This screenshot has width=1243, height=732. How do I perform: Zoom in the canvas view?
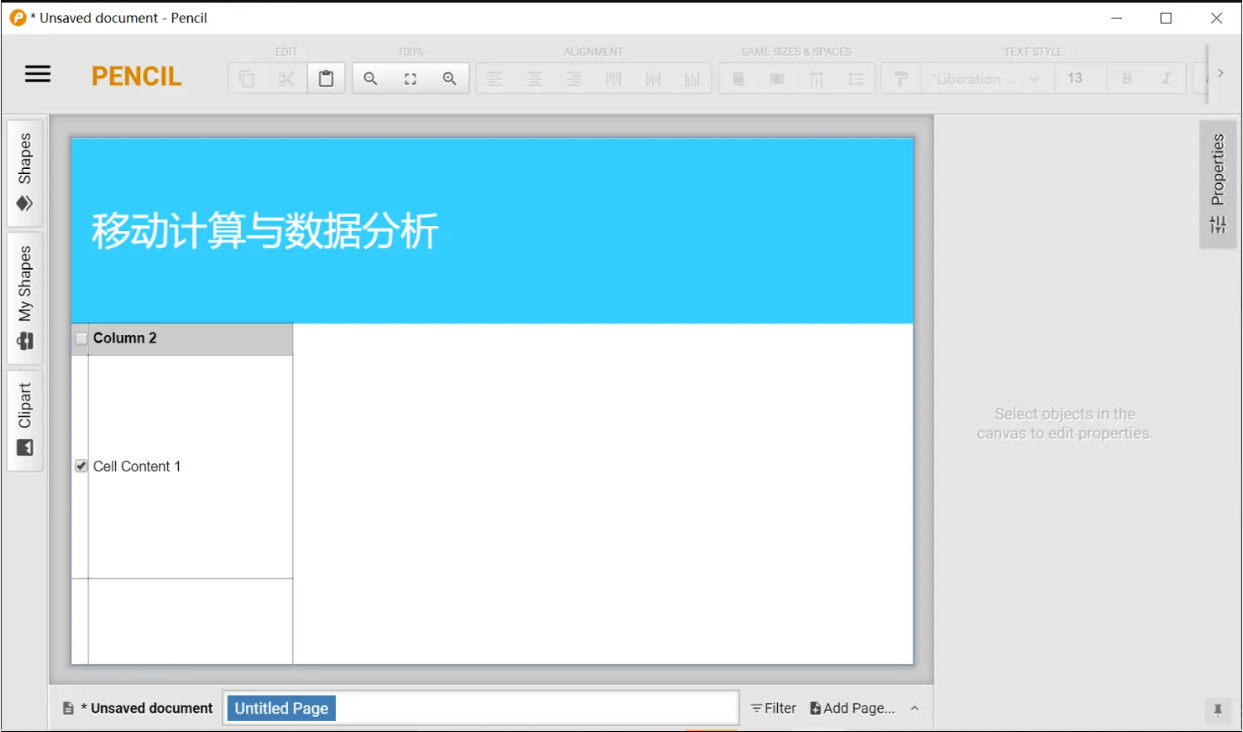tap(450, 79)
